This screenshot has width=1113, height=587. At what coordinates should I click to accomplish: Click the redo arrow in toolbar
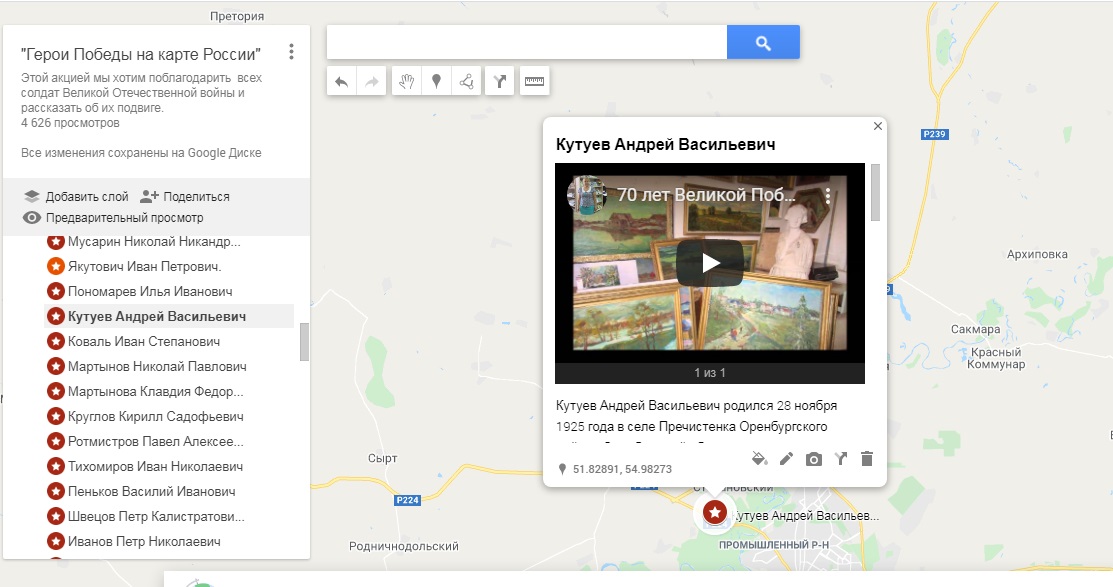371,82
